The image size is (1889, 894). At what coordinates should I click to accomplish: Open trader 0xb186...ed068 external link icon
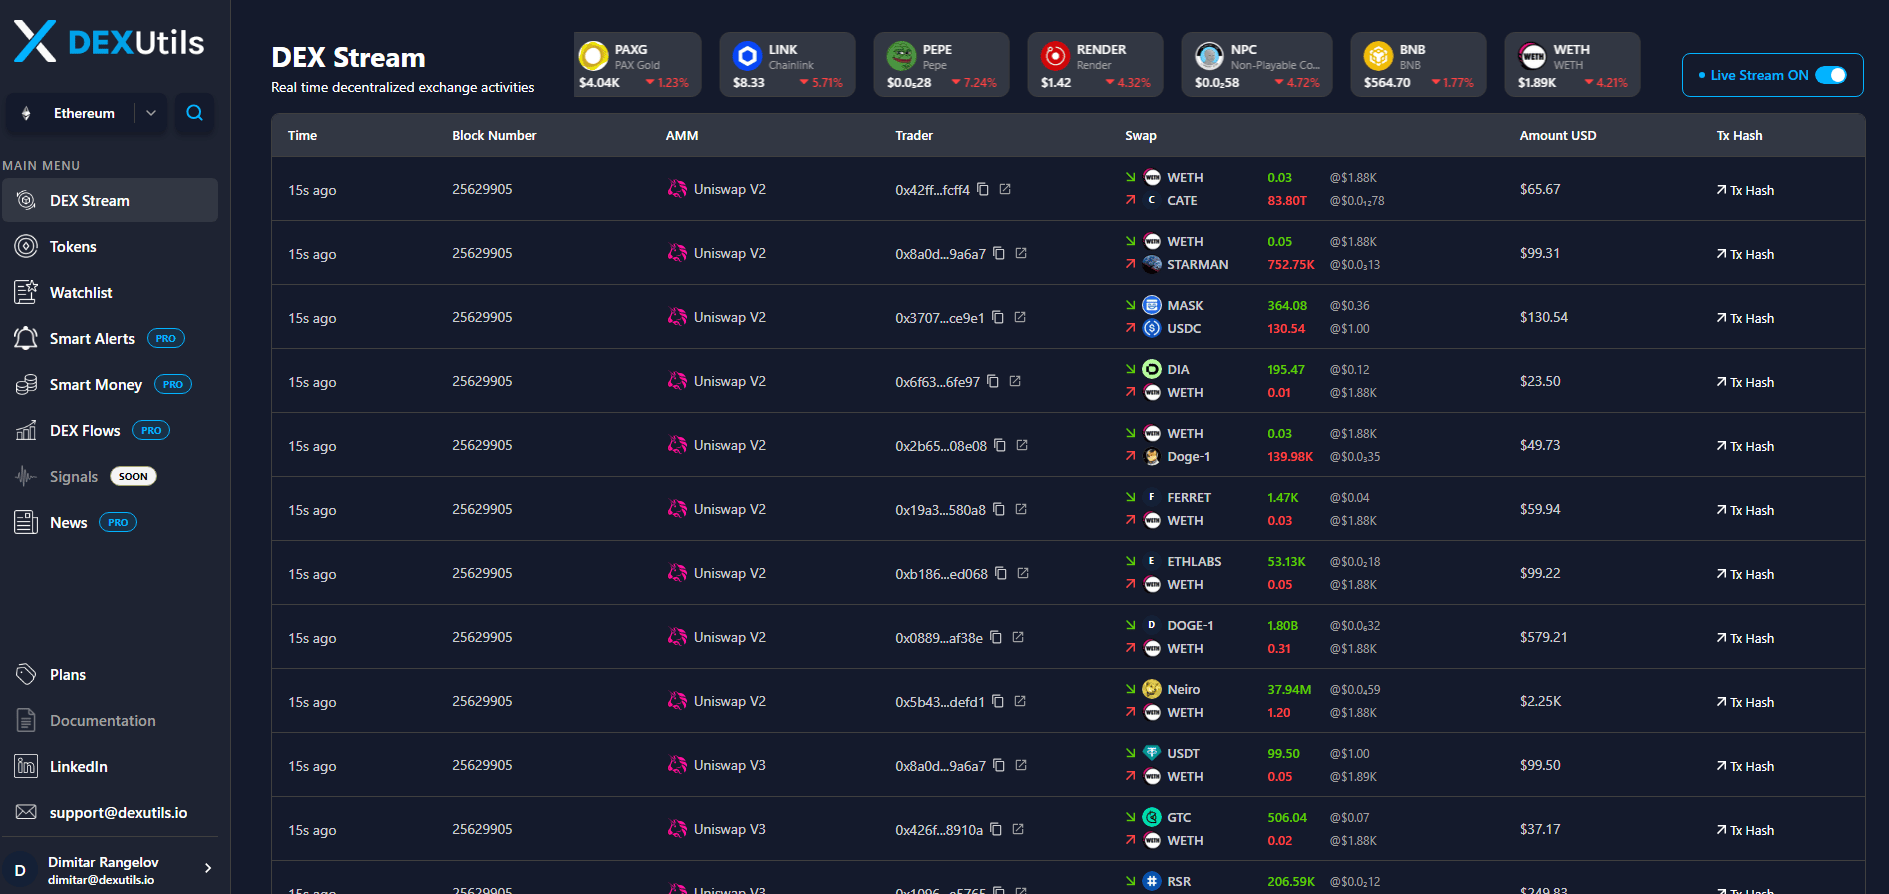pos(1023,573)
